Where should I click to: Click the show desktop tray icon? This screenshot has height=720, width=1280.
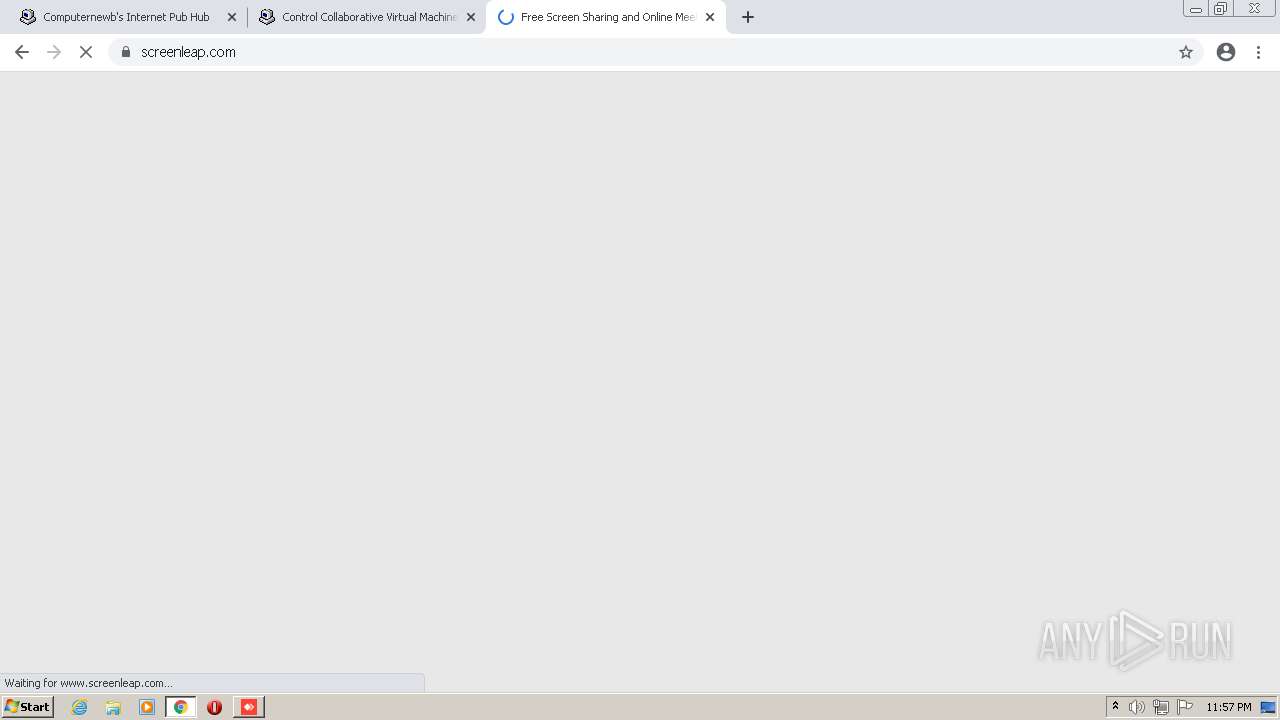[1268, 707]
